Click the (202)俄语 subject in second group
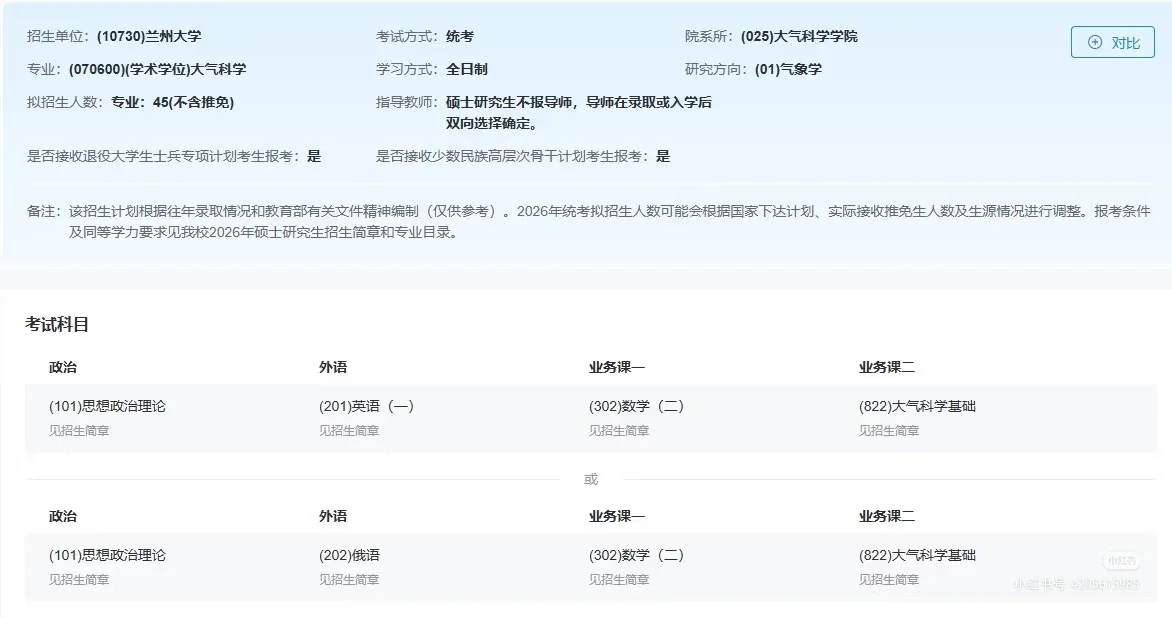 353,555
